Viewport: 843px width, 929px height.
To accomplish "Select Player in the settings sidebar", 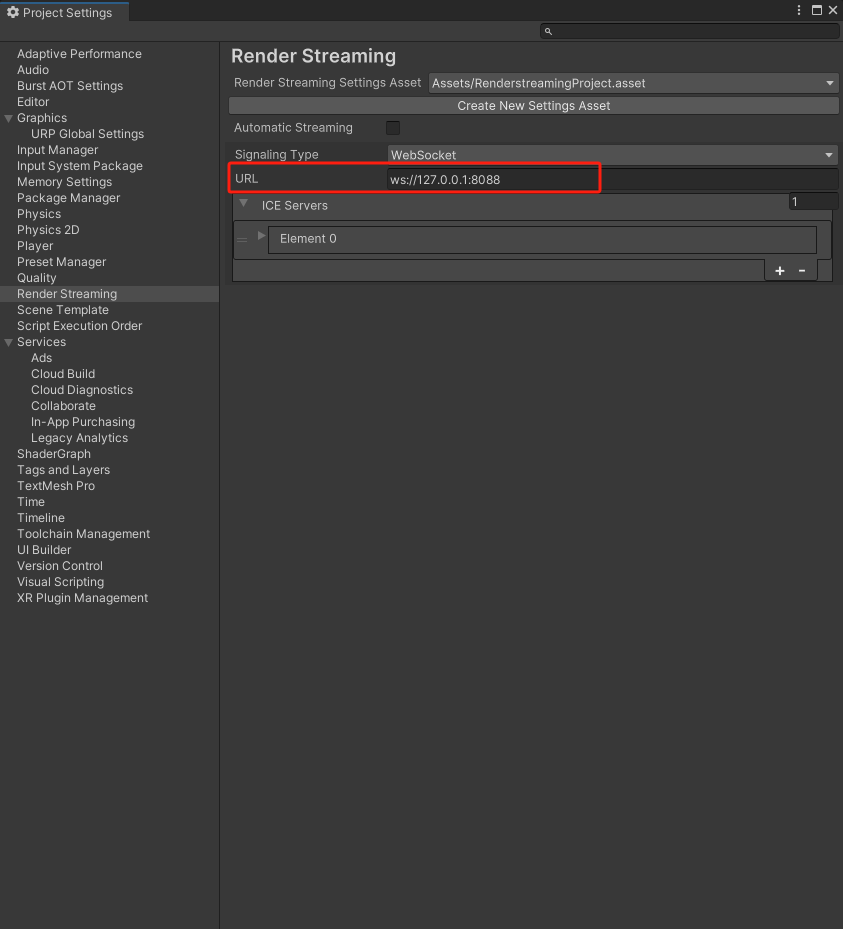I will [35, 246].
